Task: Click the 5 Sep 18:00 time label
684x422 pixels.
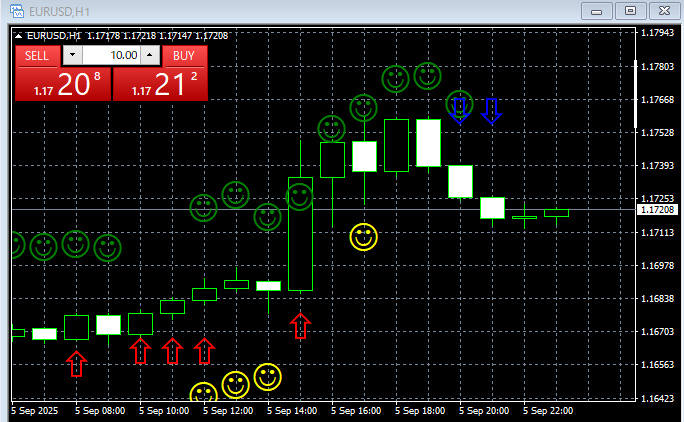Action: click(420, 411)
